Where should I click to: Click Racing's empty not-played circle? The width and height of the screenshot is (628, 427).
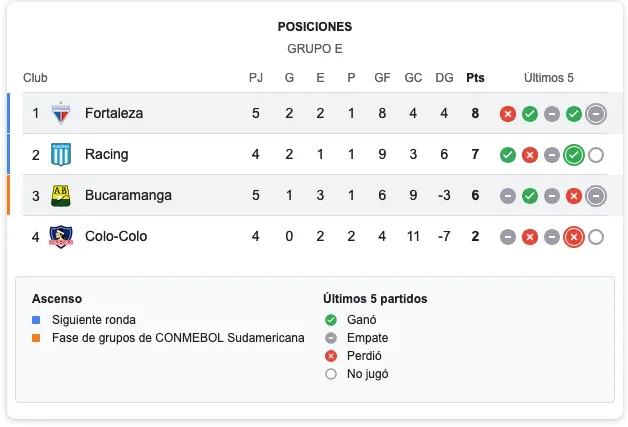tap(596, 155)
